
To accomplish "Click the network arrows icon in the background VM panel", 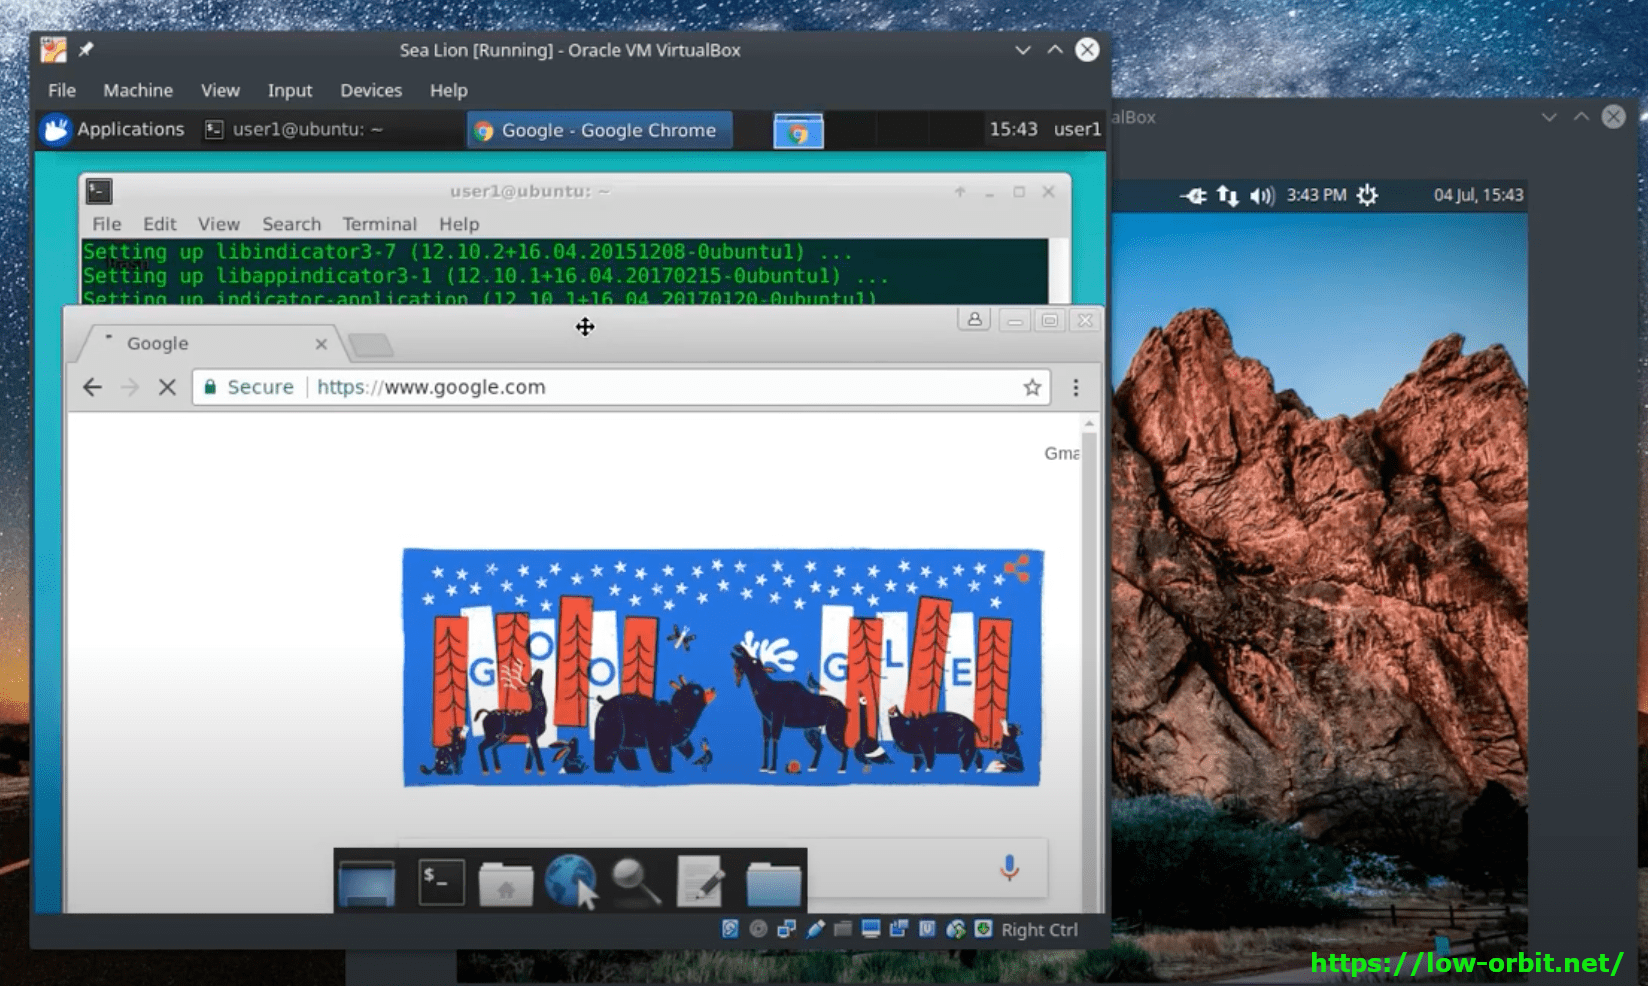I will tap(1228, 195).
